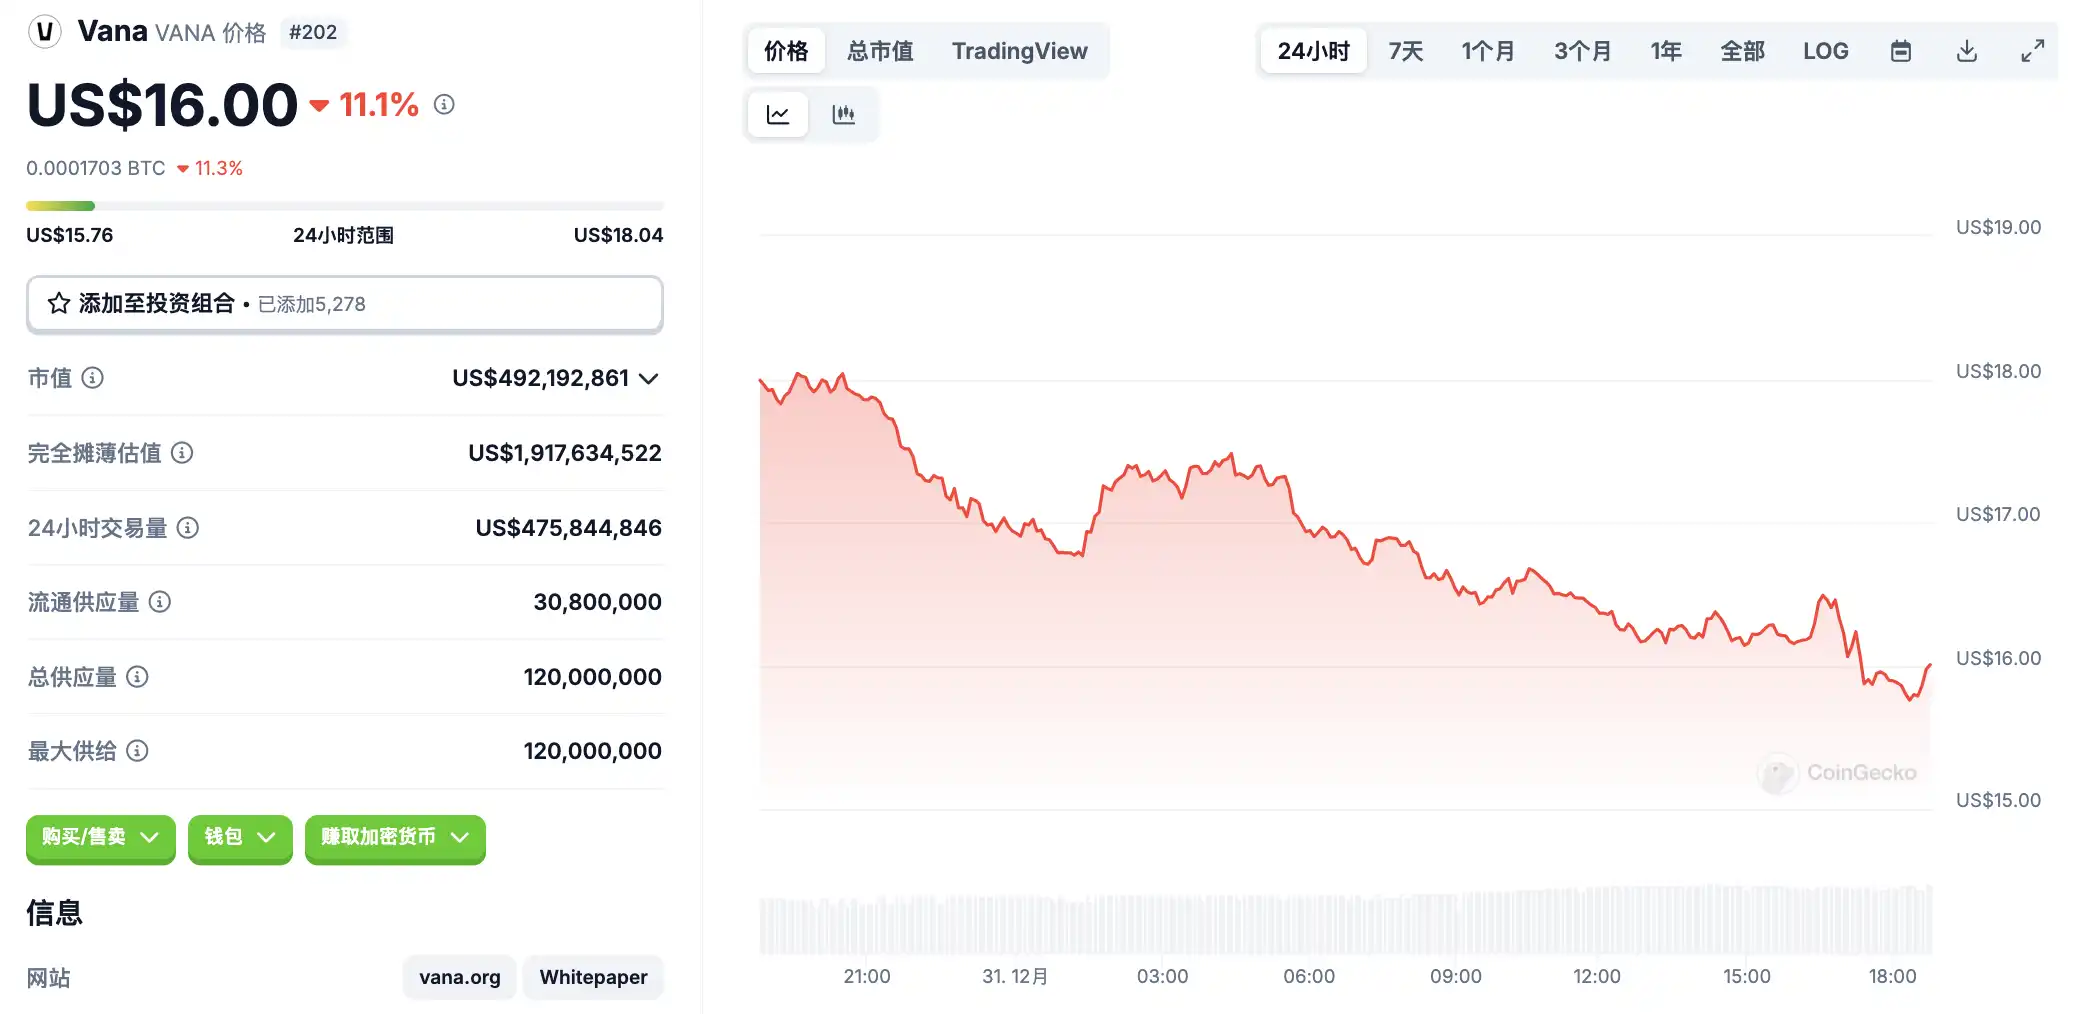Click info icon beside 完全摊薄估值
2074x1014 pixels.
182,453
